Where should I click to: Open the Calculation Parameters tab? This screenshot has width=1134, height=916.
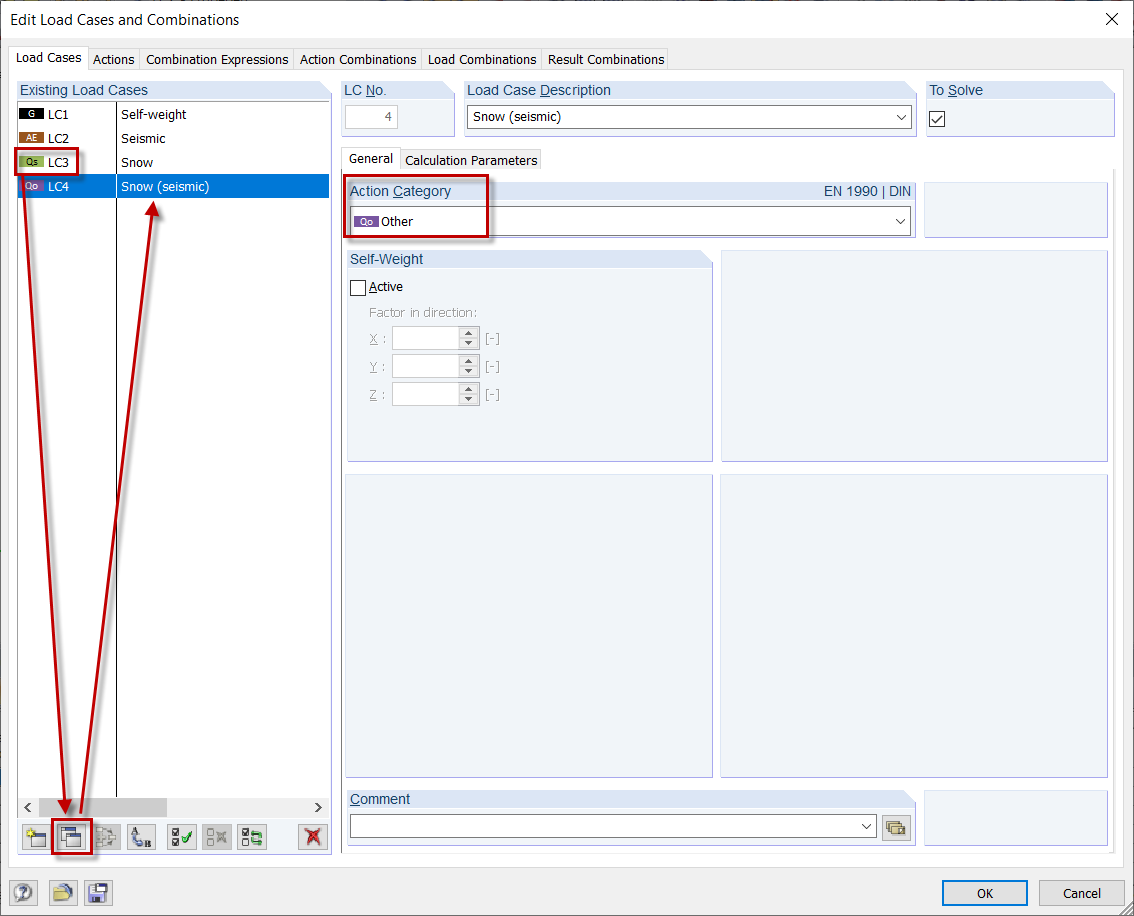[x=470, y=159]
